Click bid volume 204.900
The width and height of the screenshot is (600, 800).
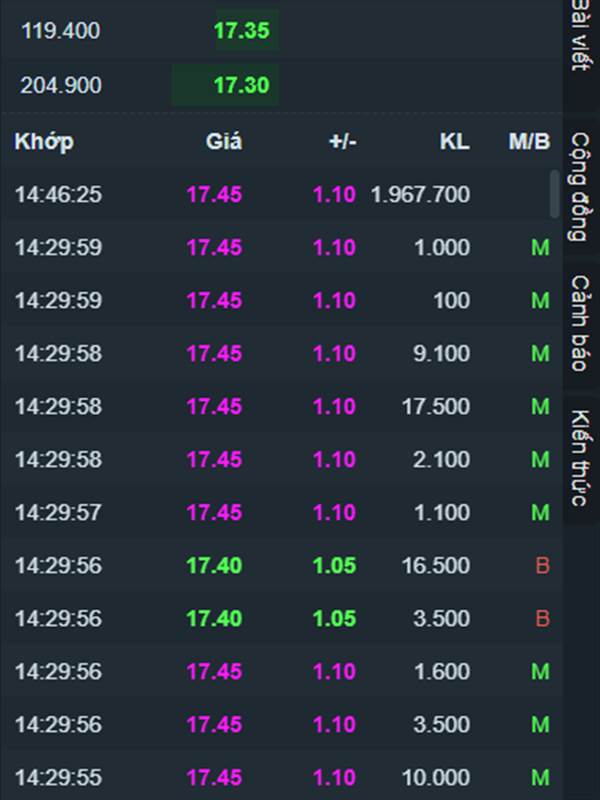pos(61,85)
